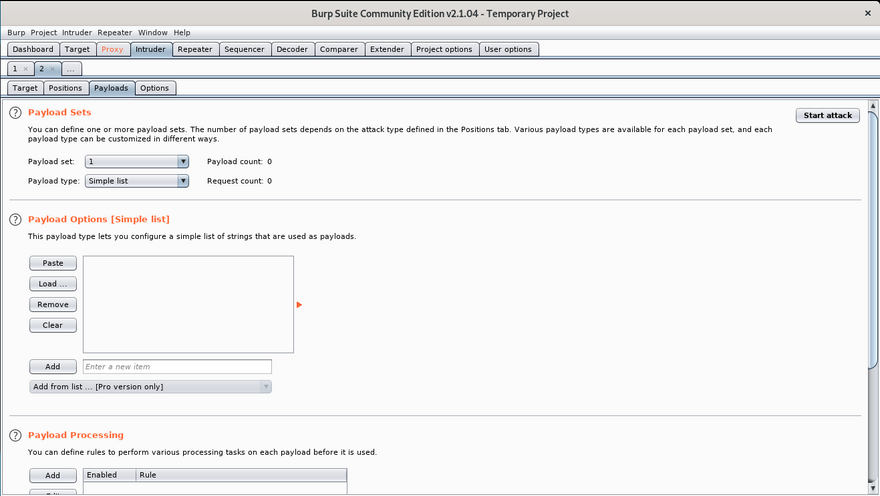Open the Intruder Target sub-tab
Screen dimensions: 880x496
pyautogui.click(x=25, y=88)
